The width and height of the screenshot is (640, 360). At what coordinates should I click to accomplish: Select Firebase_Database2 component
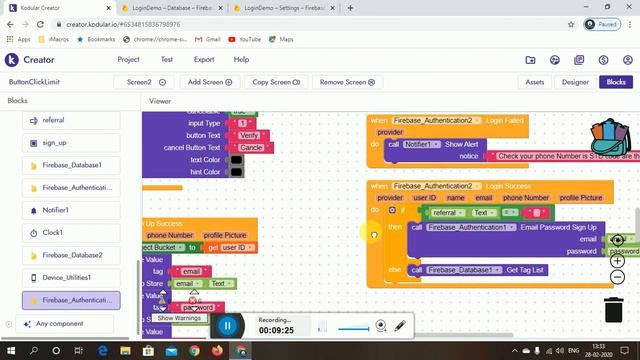click(x=71, y=255)
